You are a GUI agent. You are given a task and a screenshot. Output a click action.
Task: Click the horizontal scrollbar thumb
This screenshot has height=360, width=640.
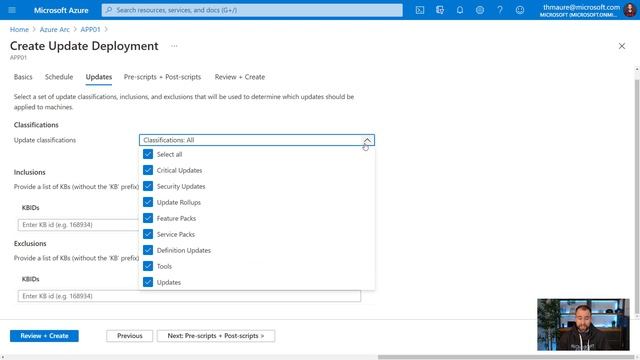[506, 357]
